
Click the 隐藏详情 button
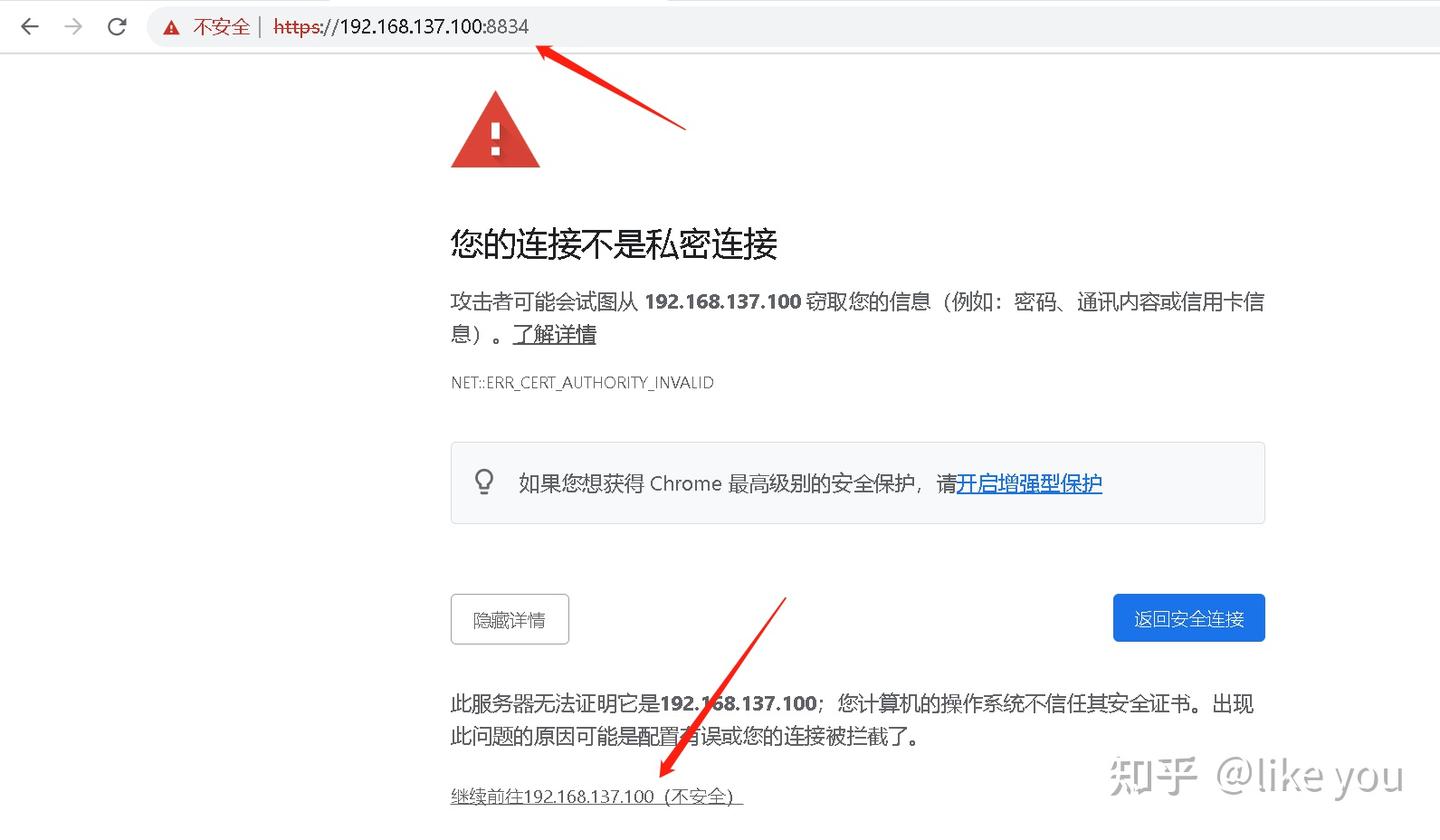[x=510, y=619]
